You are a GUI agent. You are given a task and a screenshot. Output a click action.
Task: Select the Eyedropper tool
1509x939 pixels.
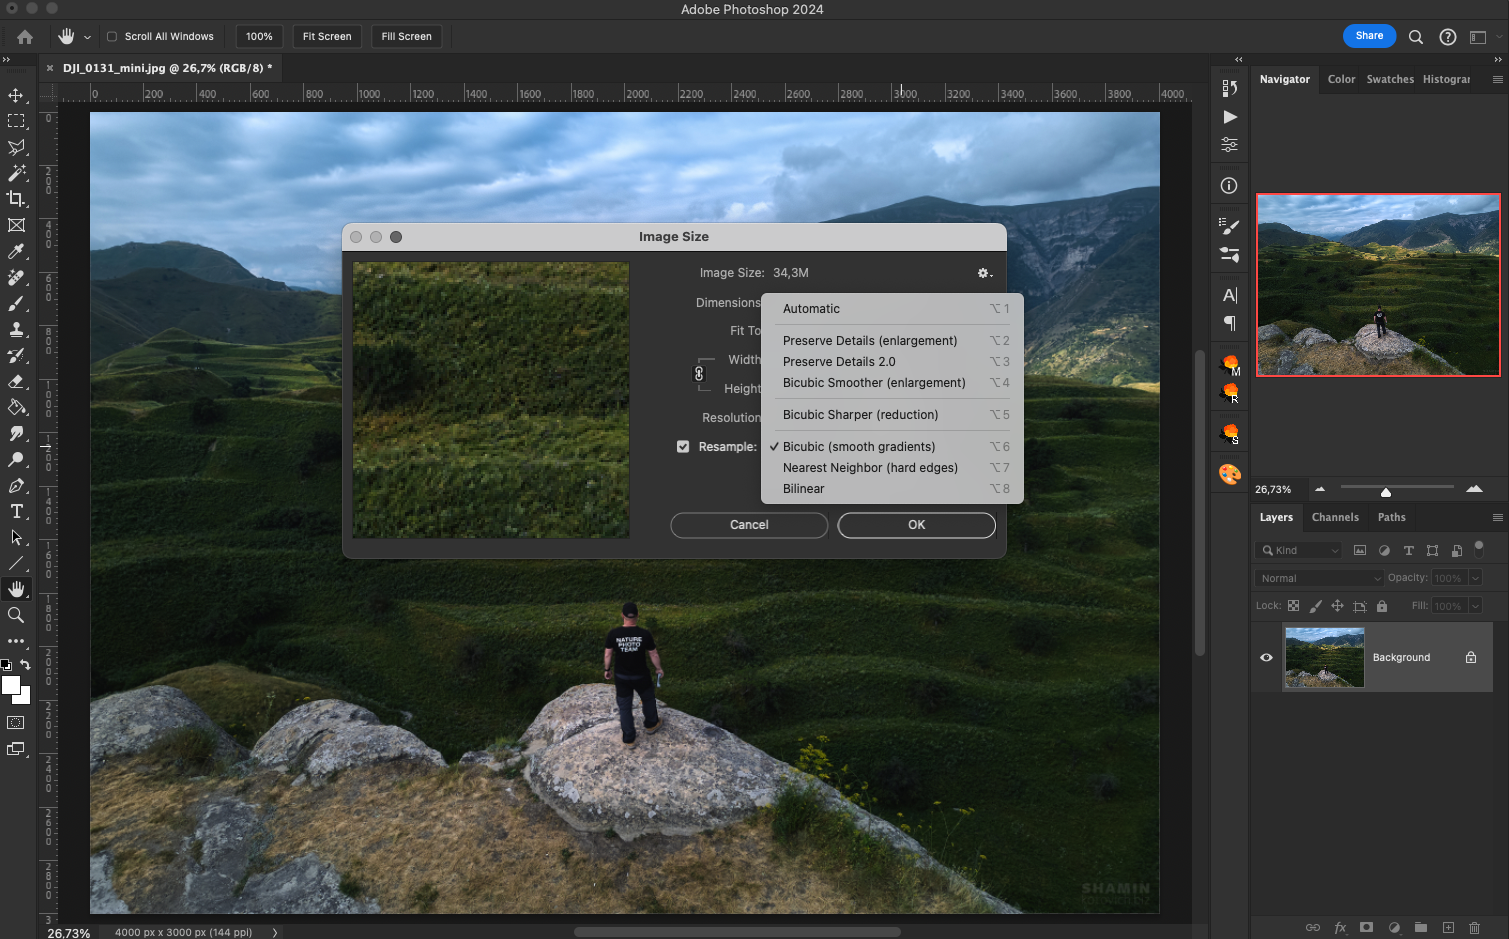point(16,251)
